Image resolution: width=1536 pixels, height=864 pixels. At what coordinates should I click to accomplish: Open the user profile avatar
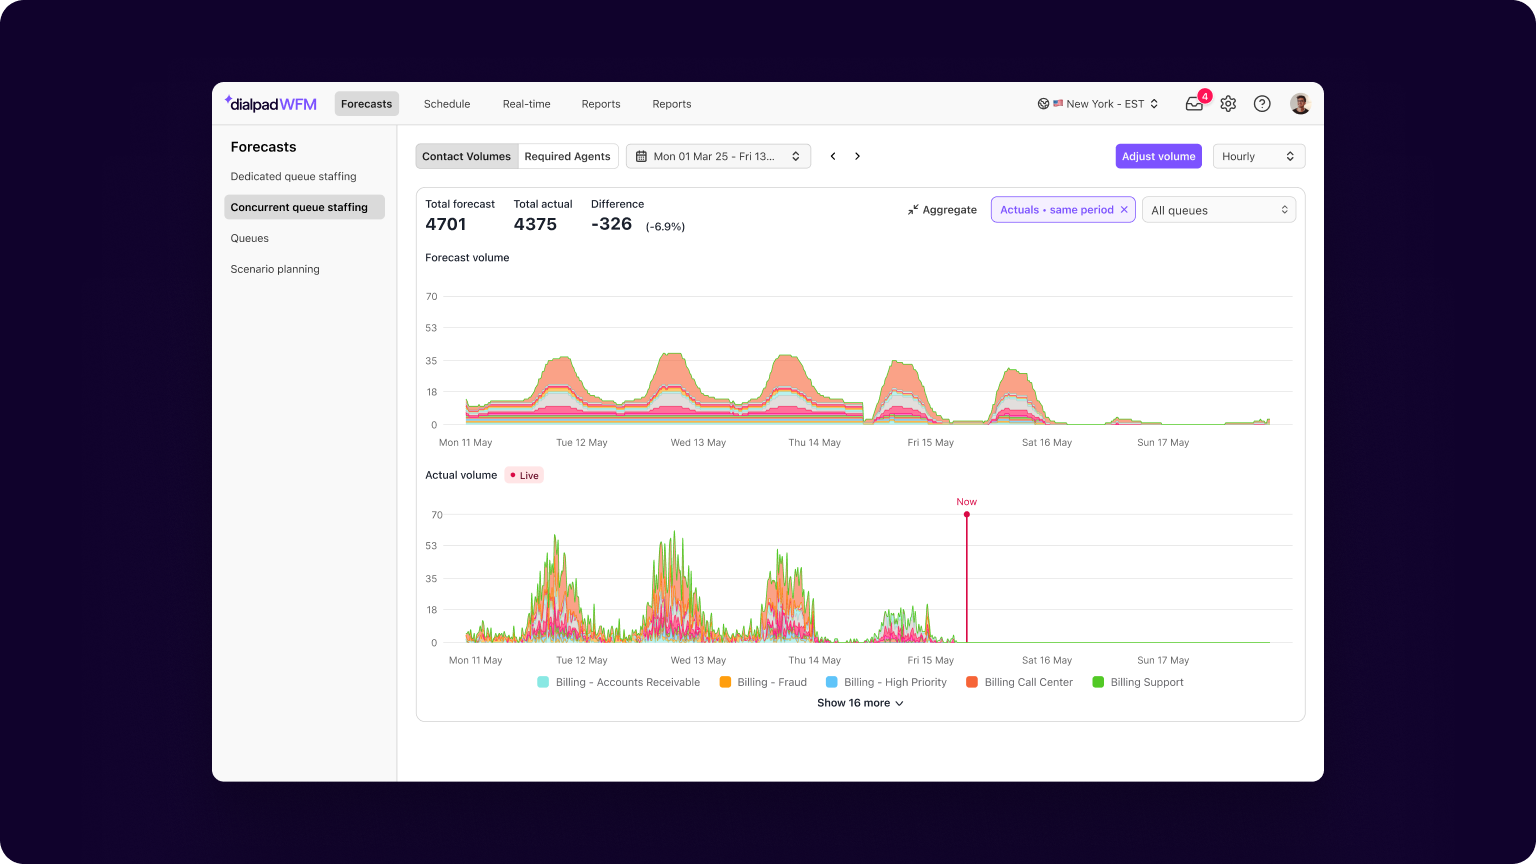coord(1300,104)
